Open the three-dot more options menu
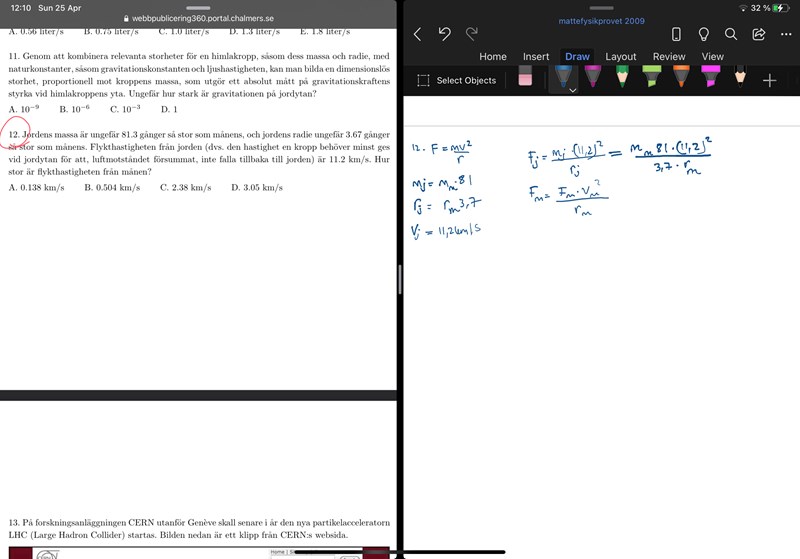This screenshot has height=559, width=800. click(785, 34)
